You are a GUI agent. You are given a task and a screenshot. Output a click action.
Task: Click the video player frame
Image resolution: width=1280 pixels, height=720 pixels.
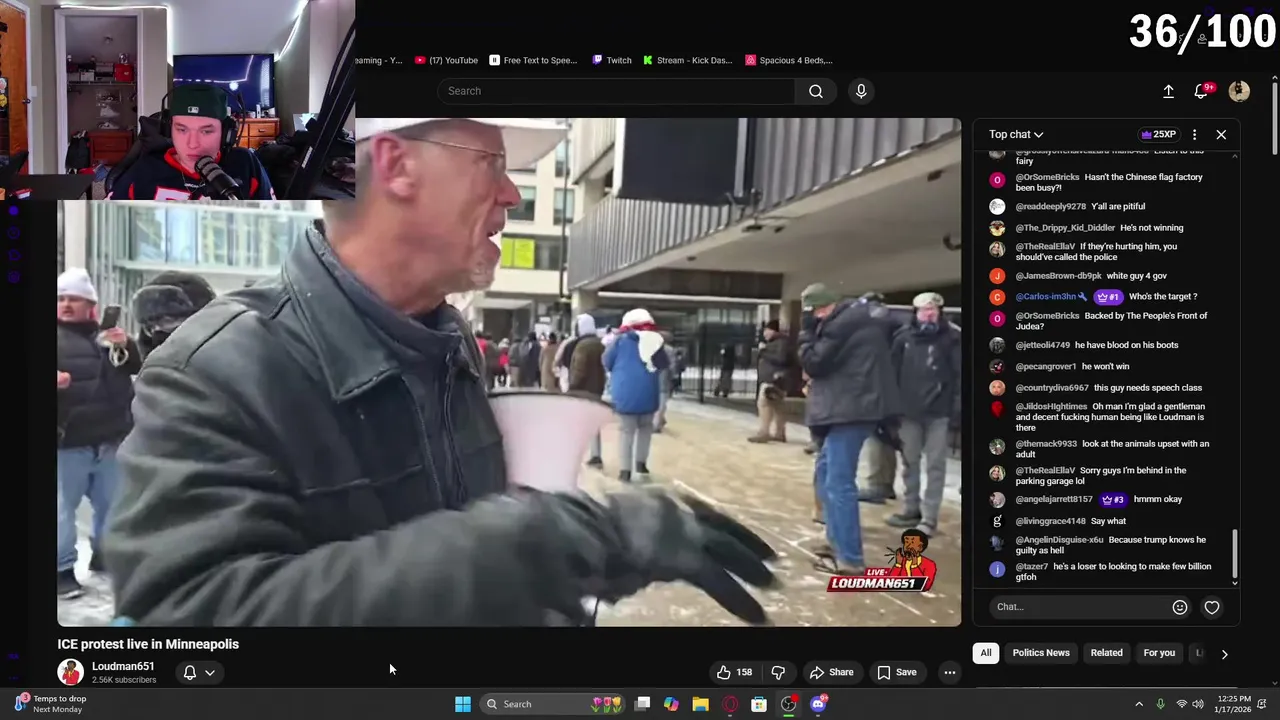point(509,372)
